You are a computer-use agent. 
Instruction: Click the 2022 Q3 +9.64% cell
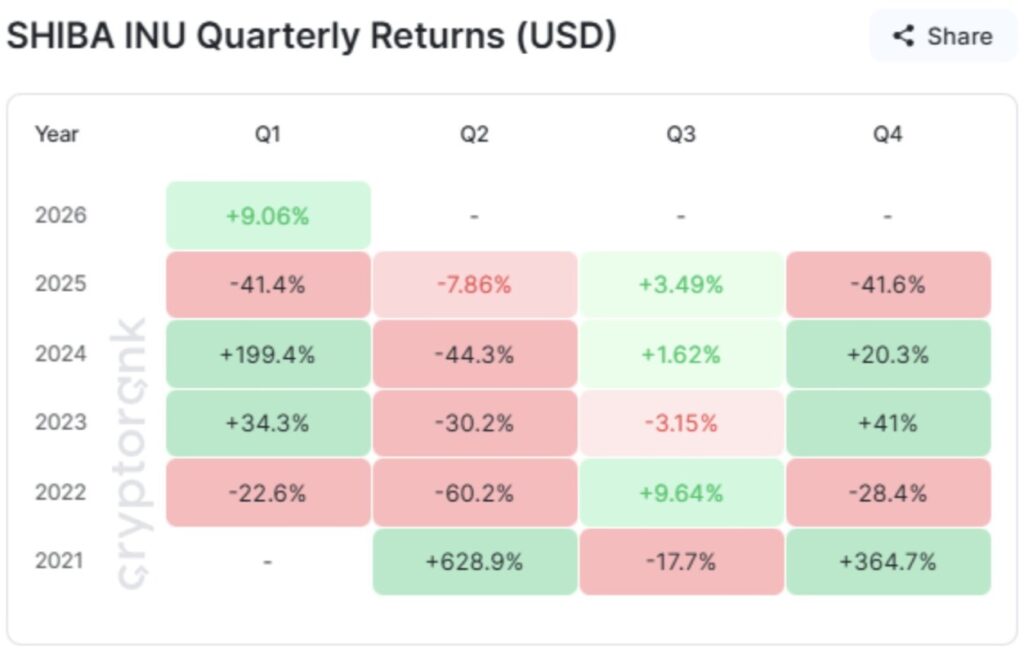click(681, 492)
